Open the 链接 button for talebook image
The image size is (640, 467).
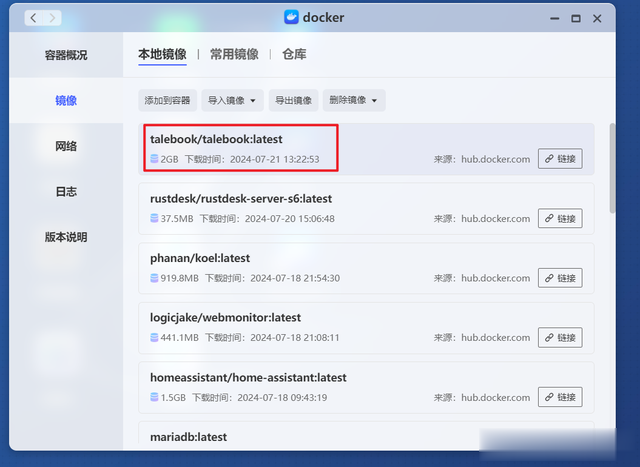(x=560, y=159)
